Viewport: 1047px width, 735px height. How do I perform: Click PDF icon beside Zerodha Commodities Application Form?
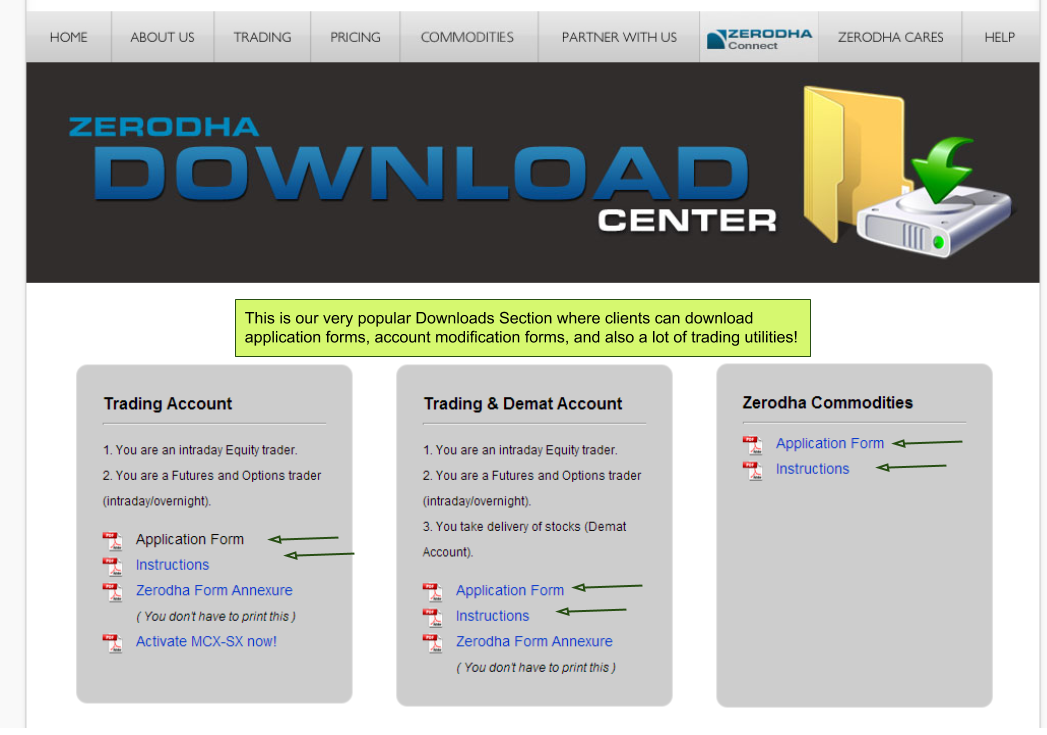click(753, 445)
